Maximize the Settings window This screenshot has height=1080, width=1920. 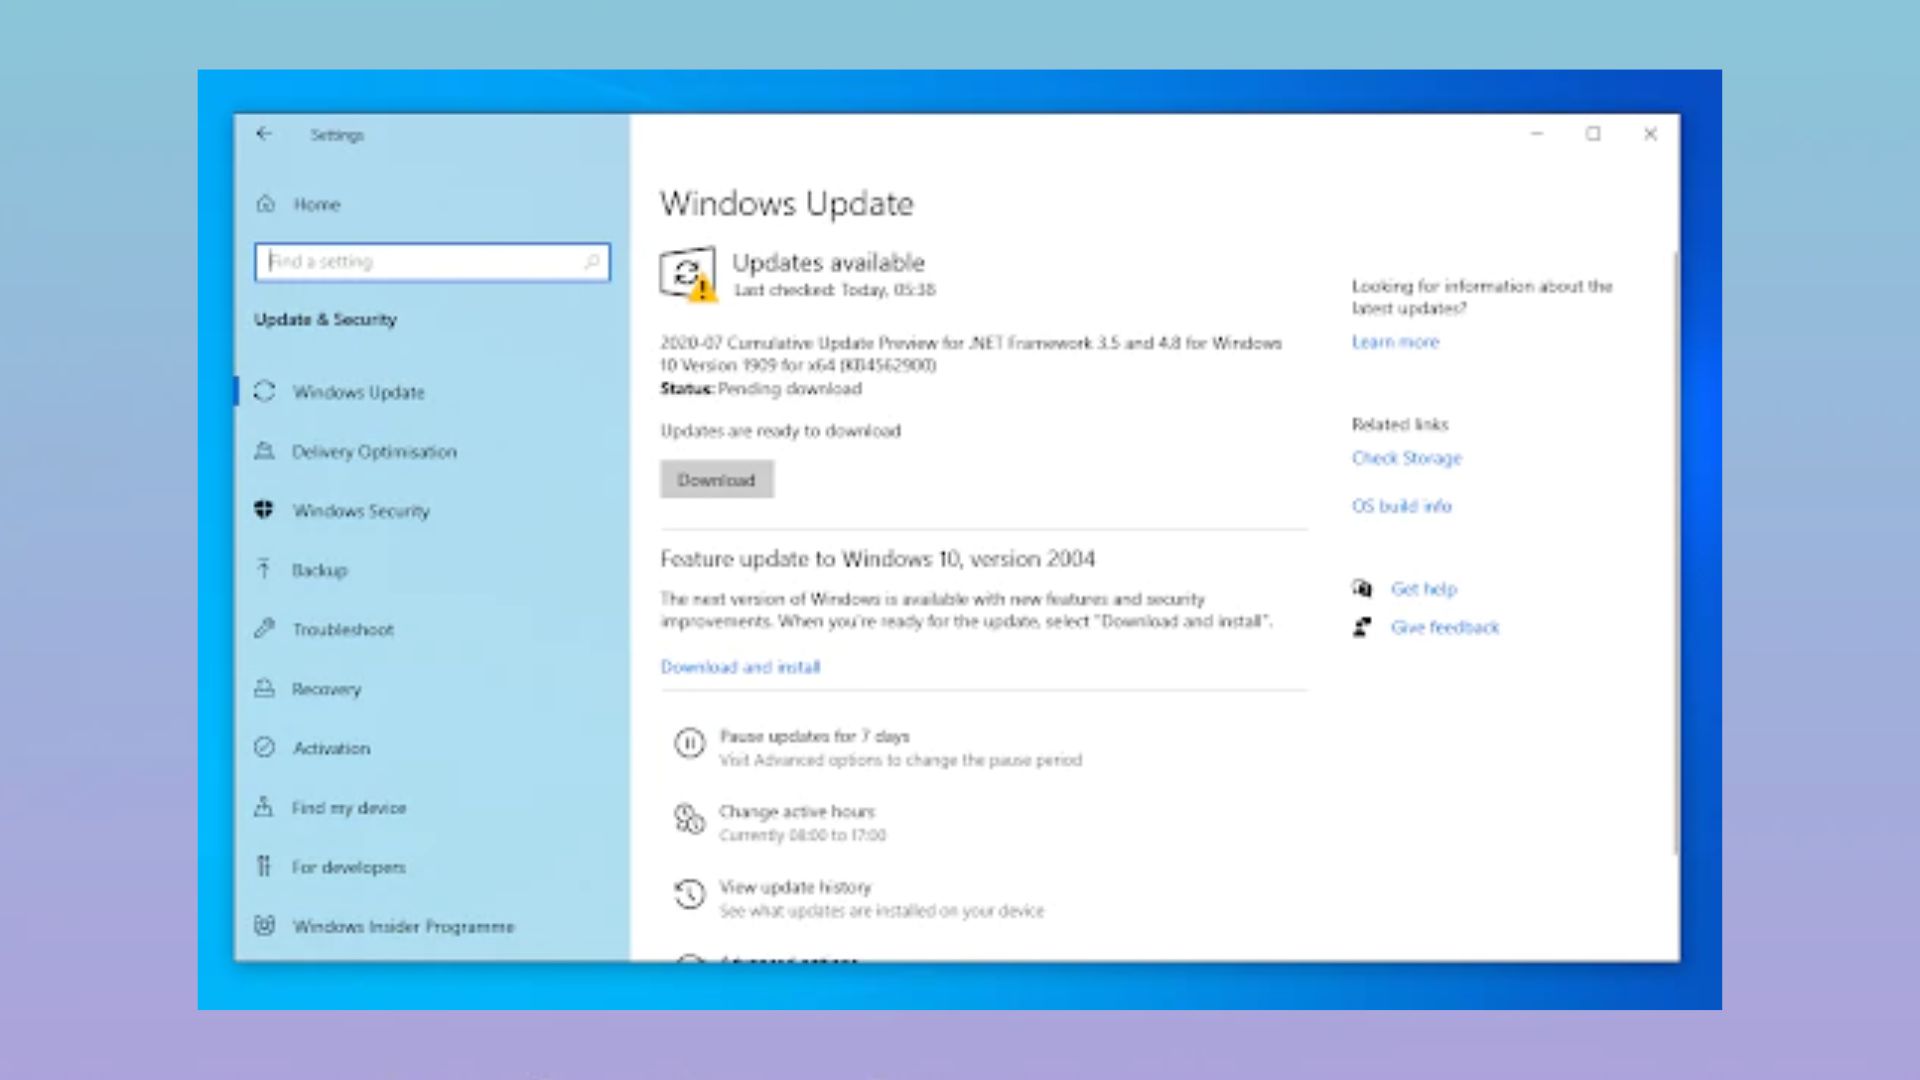point(1593,134)
